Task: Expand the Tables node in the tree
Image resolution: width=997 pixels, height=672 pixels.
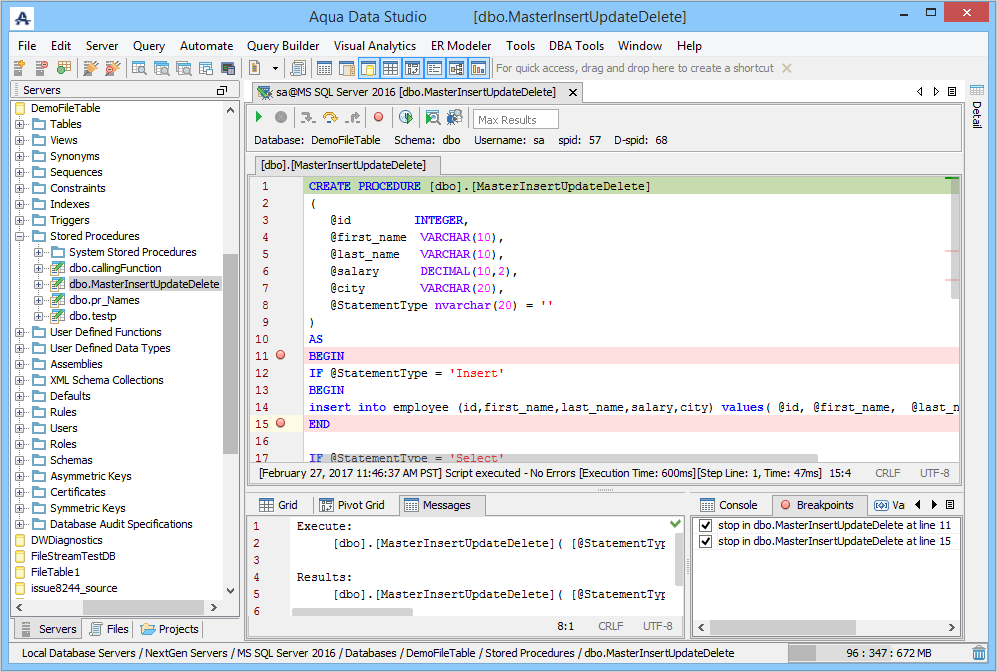Action: [x=19, y=124]
